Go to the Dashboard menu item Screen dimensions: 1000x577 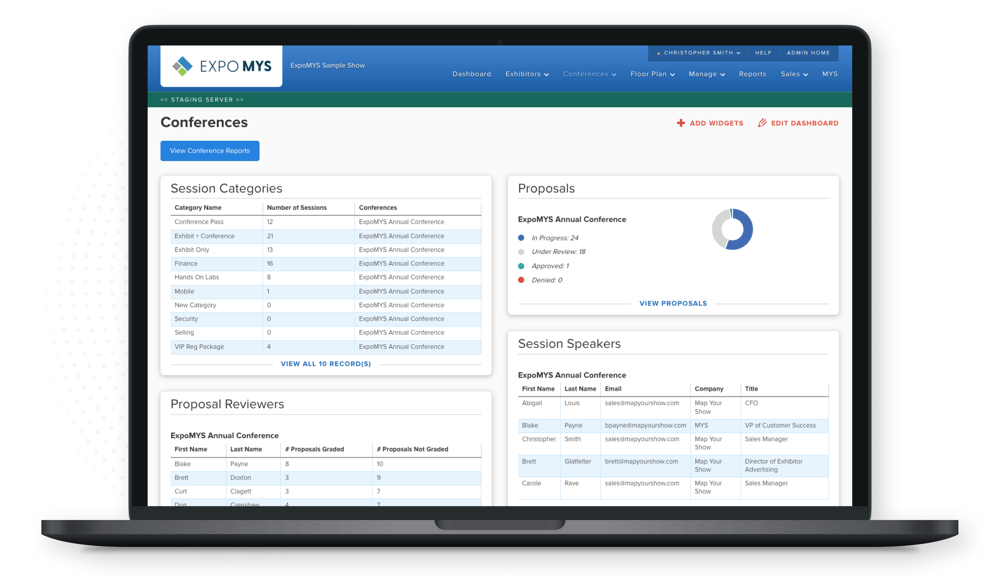tap(471, 74)
